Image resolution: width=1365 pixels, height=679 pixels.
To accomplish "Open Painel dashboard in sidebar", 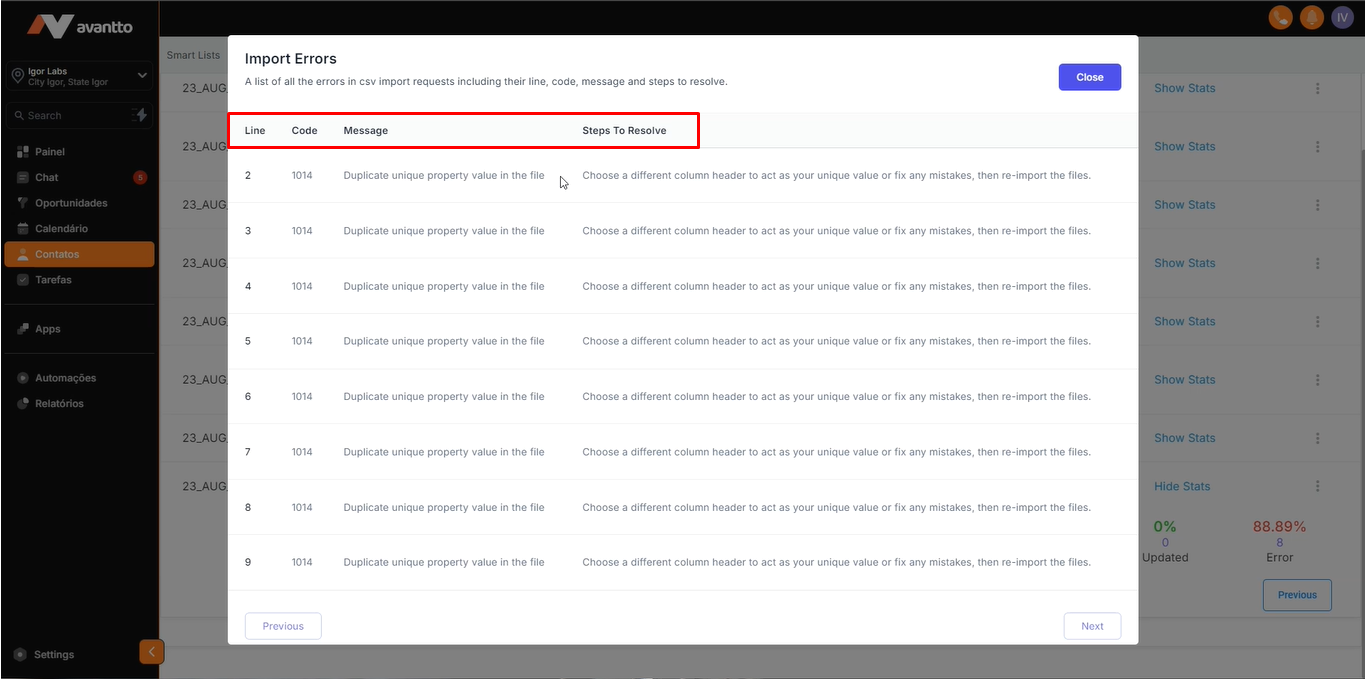I will 50,152.
